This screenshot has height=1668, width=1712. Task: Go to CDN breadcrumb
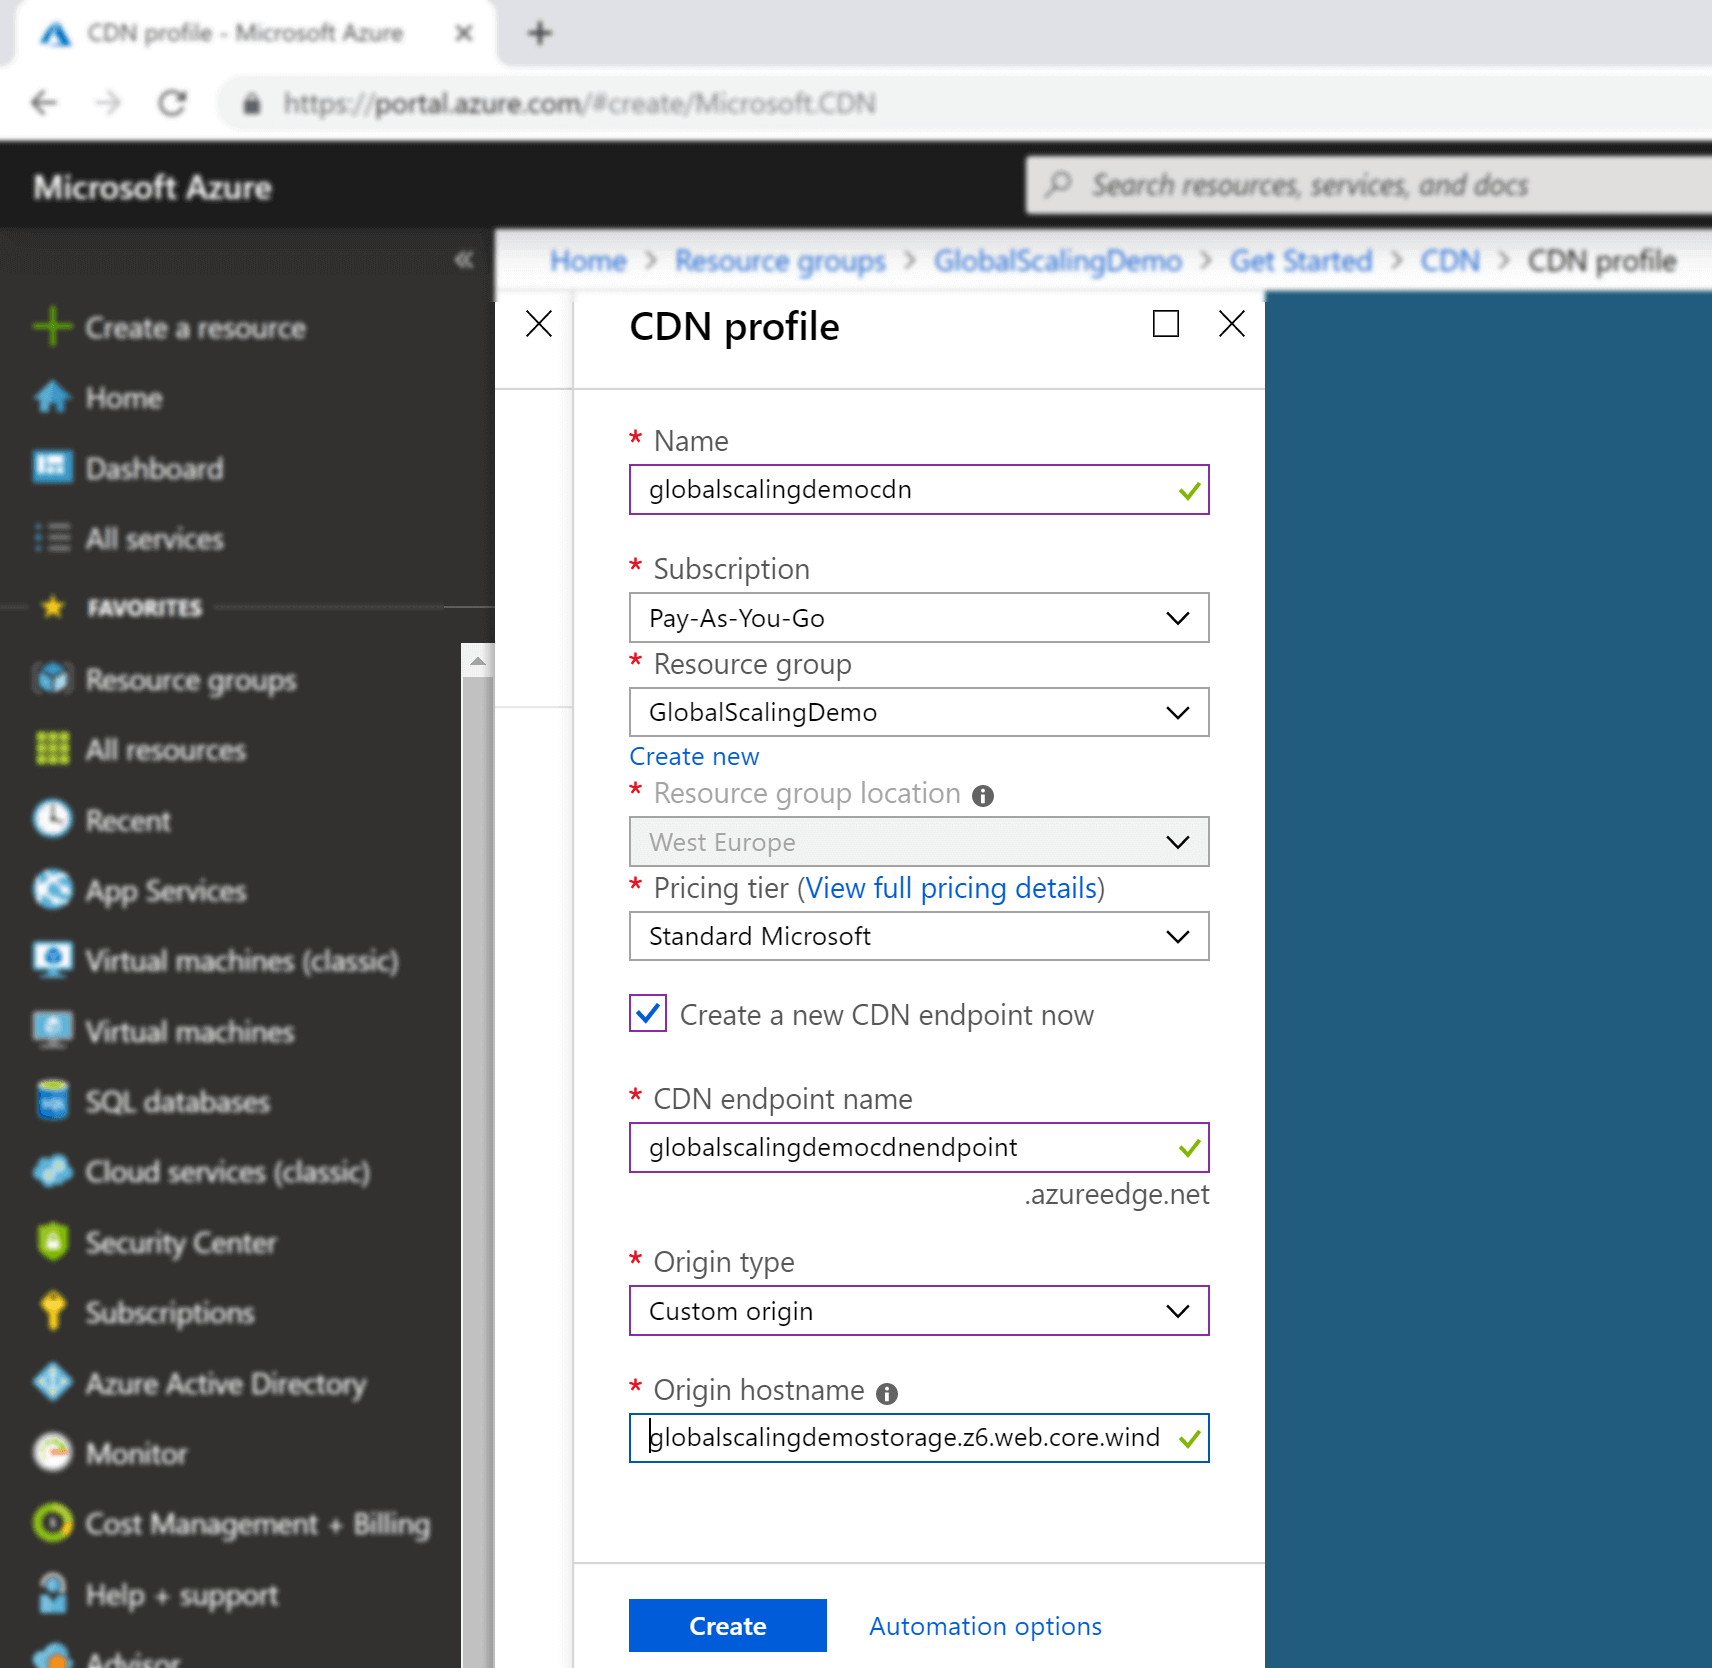tap(1450, 261)
